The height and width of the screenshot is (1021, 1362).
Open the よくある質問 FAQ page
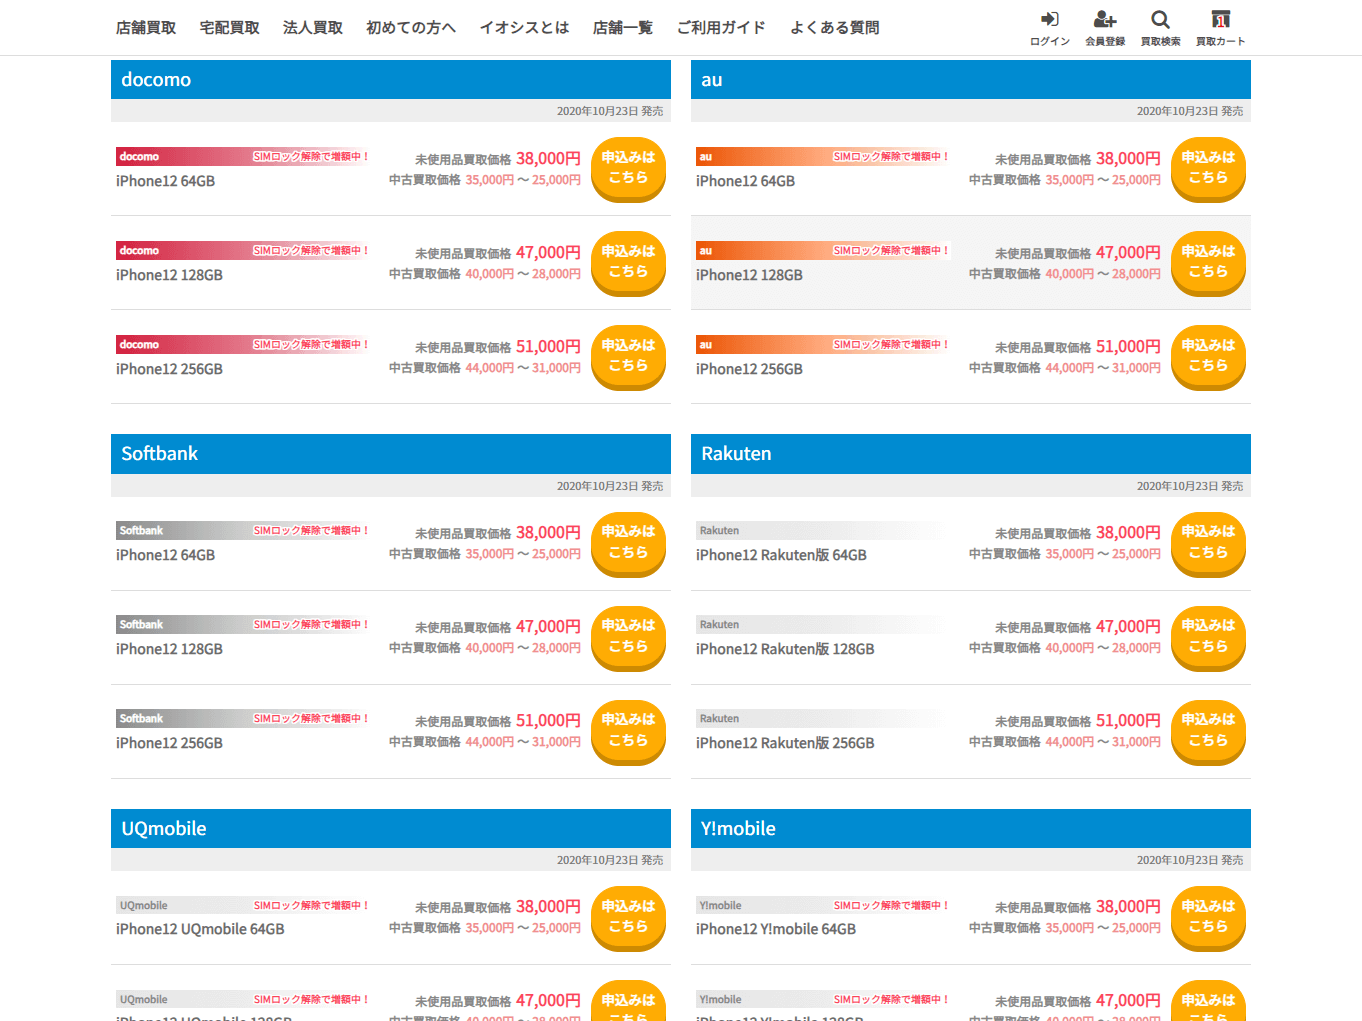point(834,28)
